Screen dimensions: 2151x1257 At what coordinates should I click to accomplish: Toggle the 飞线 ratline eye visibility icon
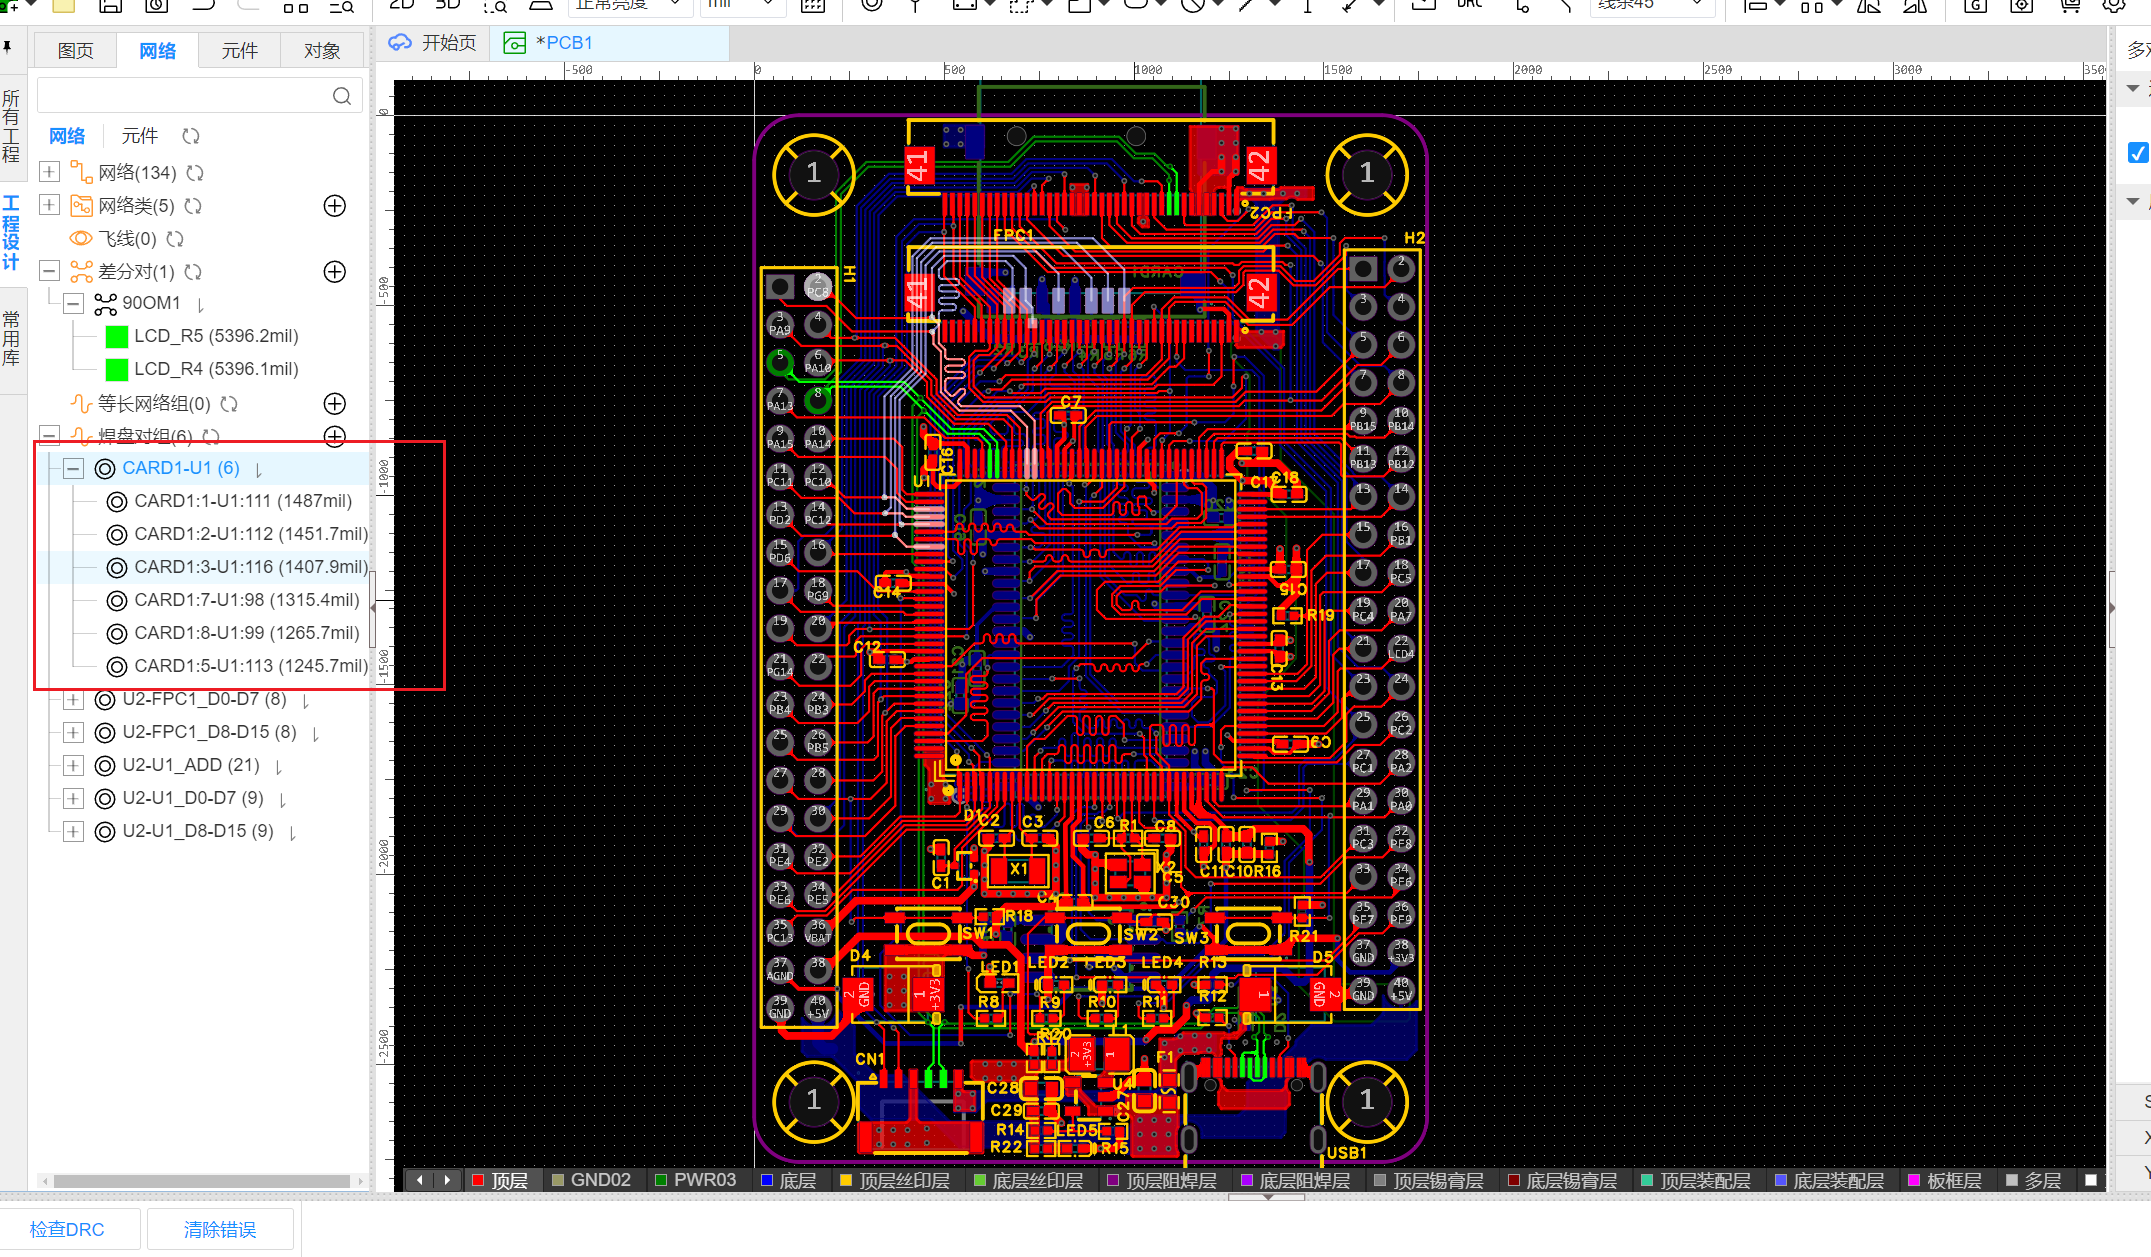click(x=81, y=239)
